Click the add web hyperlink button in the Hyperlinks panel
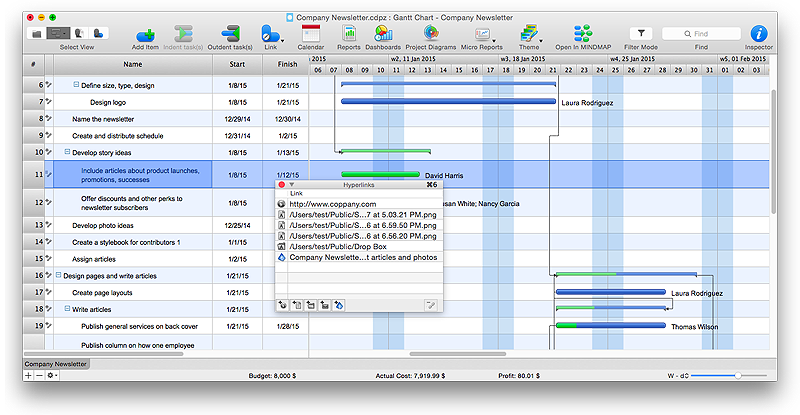 click(x=284, y=304)
